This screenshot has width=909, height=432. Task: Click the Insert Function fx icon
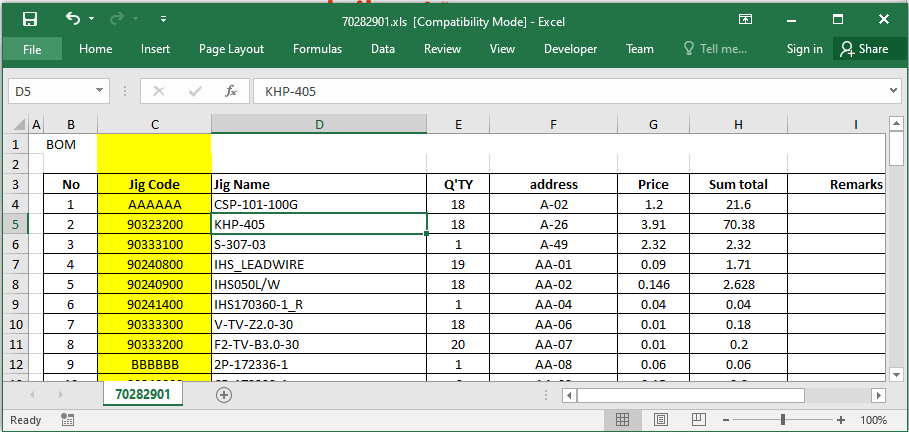coord(231,91)
